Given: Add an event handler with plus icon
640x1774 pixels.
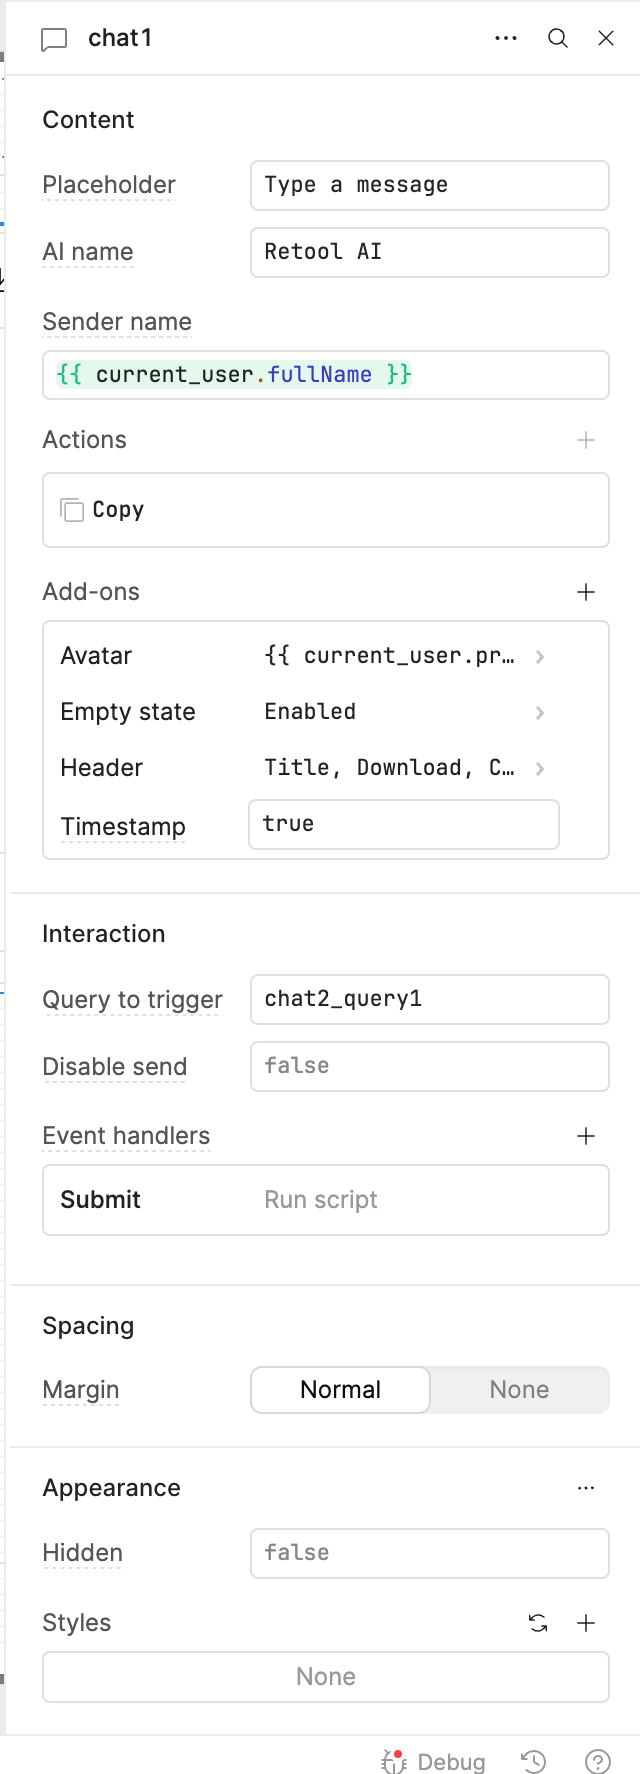Looking at the screenshot, I should click(x=586, y=1136).
